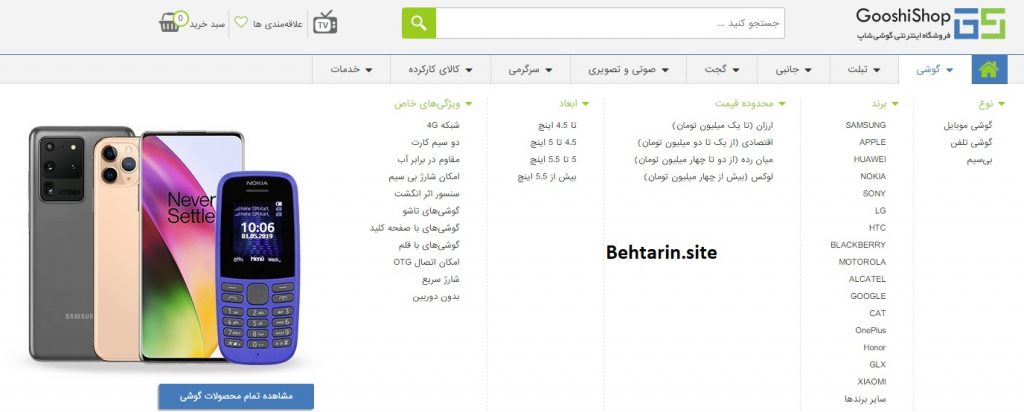
Task: Collapse the ویژگی‌های خاص column header
Action: [432, 104]
